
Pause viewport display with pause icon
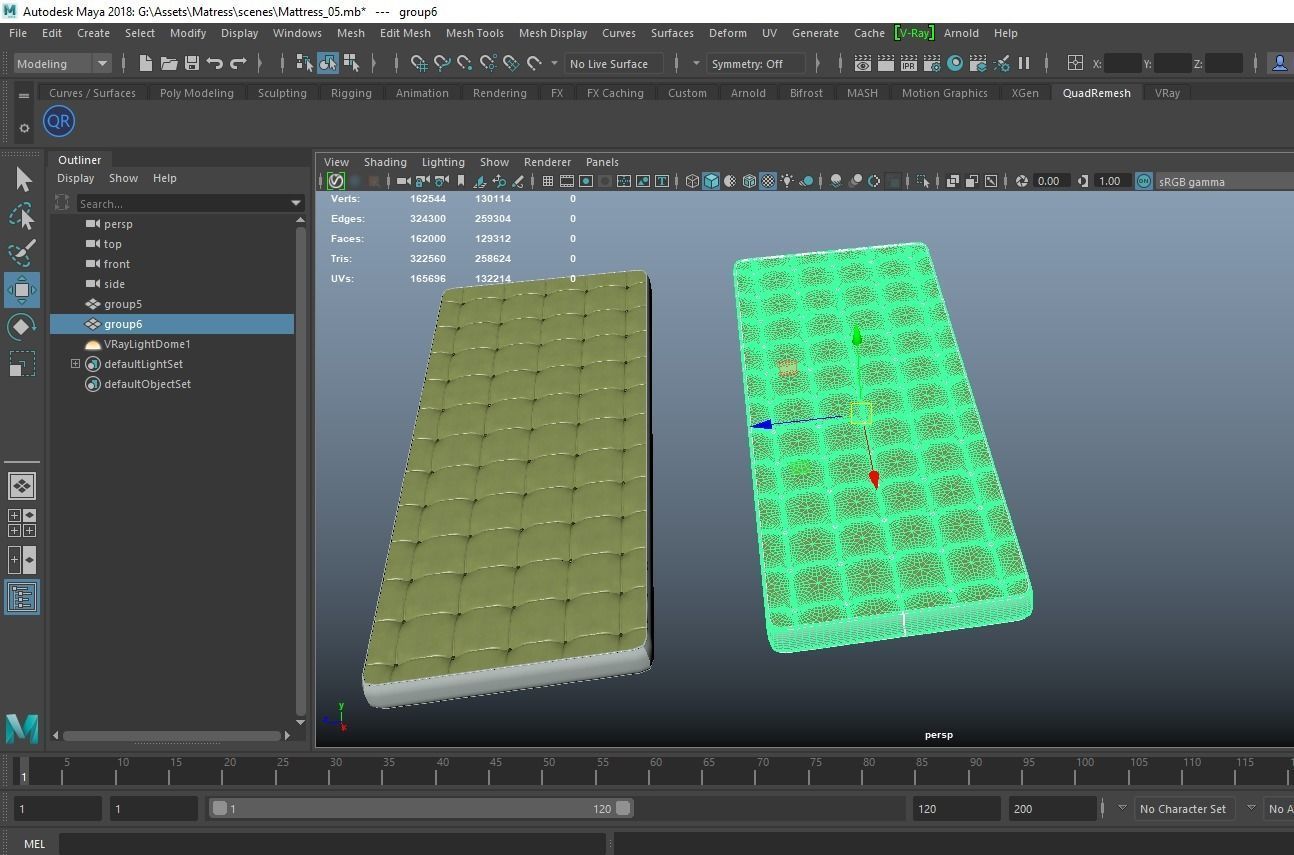coord(1024,63)
